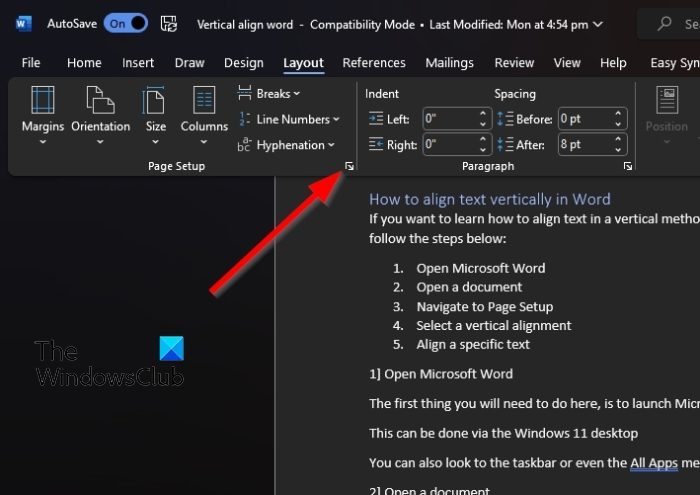Click line 'This can be done via the Windows 11 desktop'
Viewport: 700px width, 495px height.
tap(503, 433)
